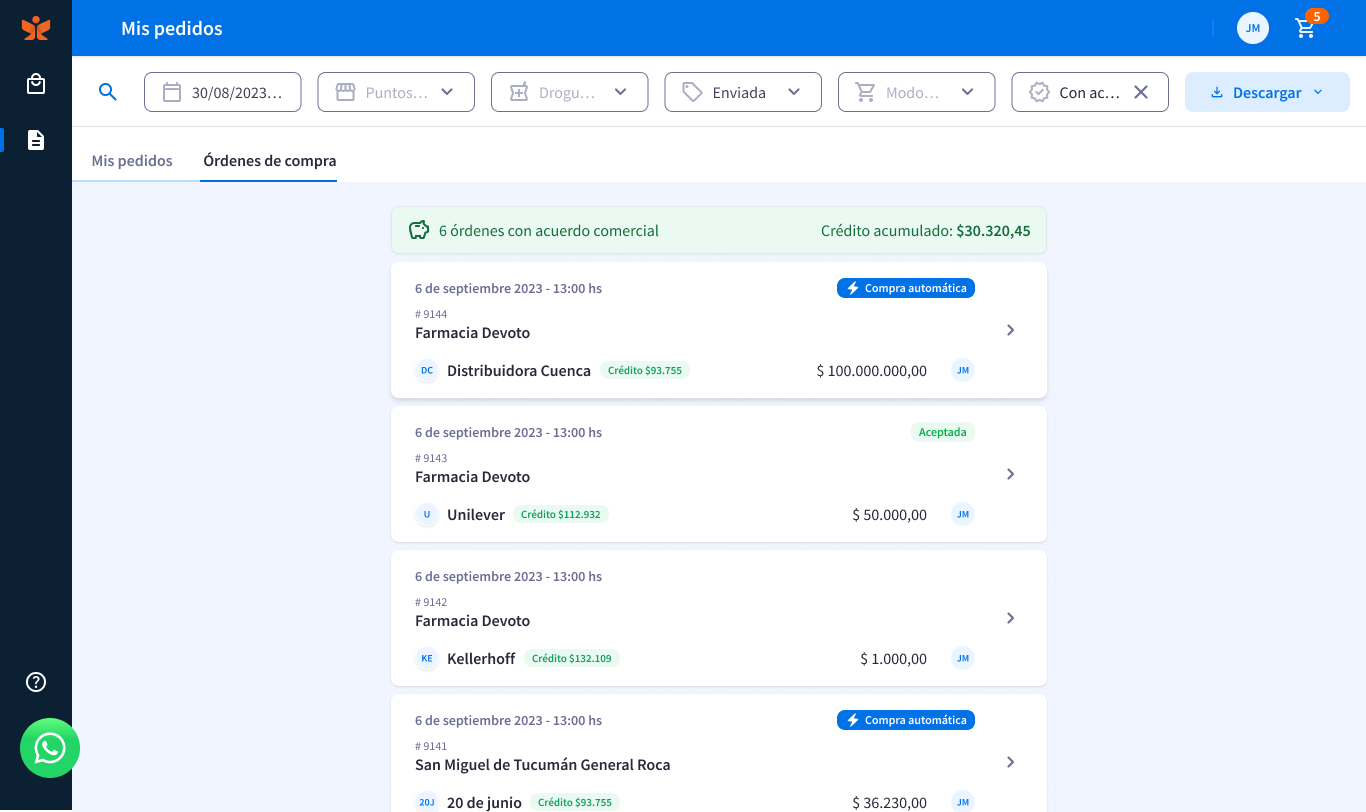Click the 'Mis pedidos' page title in the header
This screenshot has height=812, width=1366.
coord(172,28)
